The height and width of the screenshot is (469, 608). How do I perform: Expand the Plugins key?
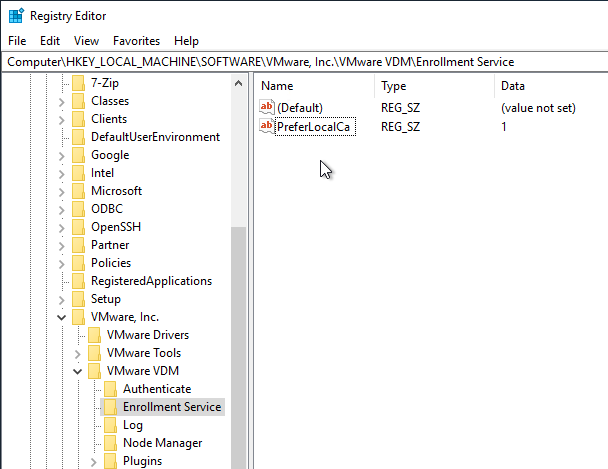tap(93, 462)
